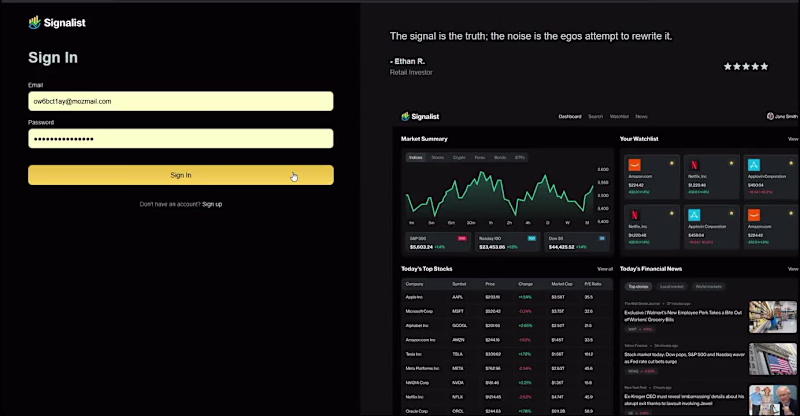The image size is (800, 416).
Task: Open the Ex-Kroger CEO news headline
Action: 684,400
